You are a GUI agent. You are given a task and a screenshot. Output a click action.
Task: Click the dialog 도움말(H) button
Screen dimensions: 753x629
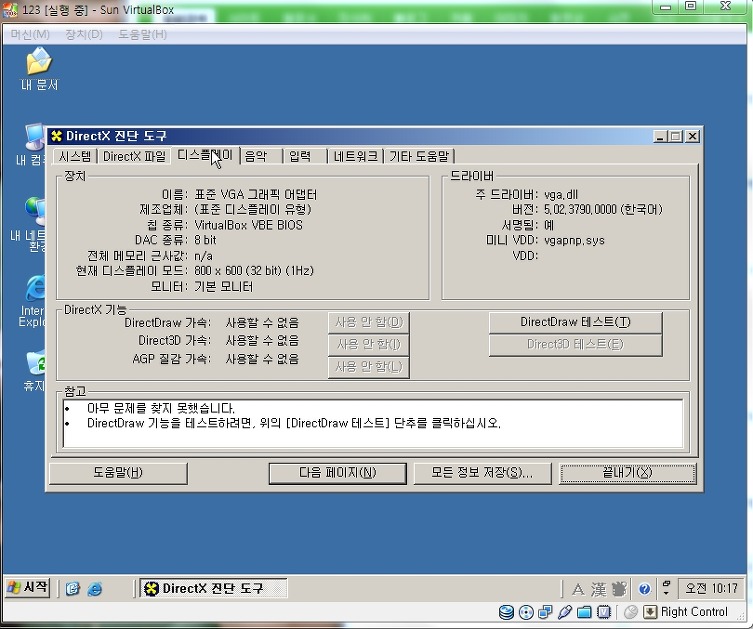click(x=118, y=473)
